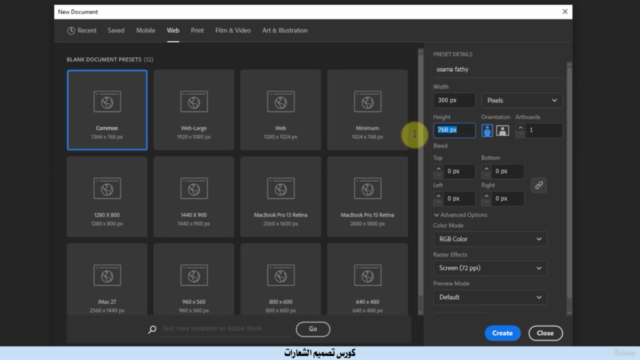Click the presets list vertical scrollbar

click(x=420, y=176)
